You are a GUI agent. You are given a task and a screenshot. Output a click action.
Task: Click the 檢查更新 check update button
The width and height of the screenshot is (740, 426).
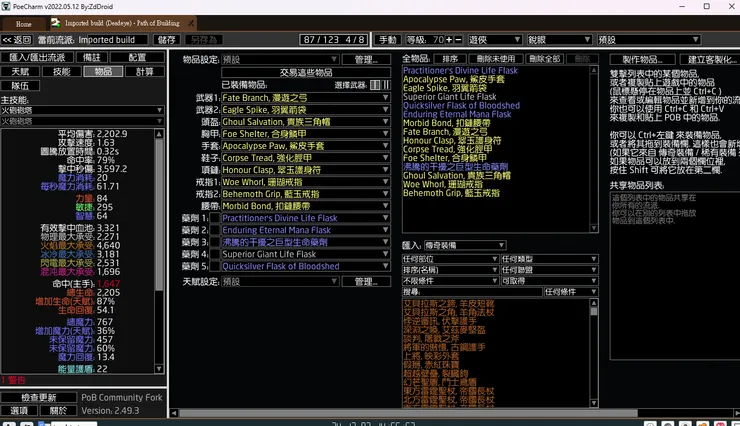coord(39,397)
